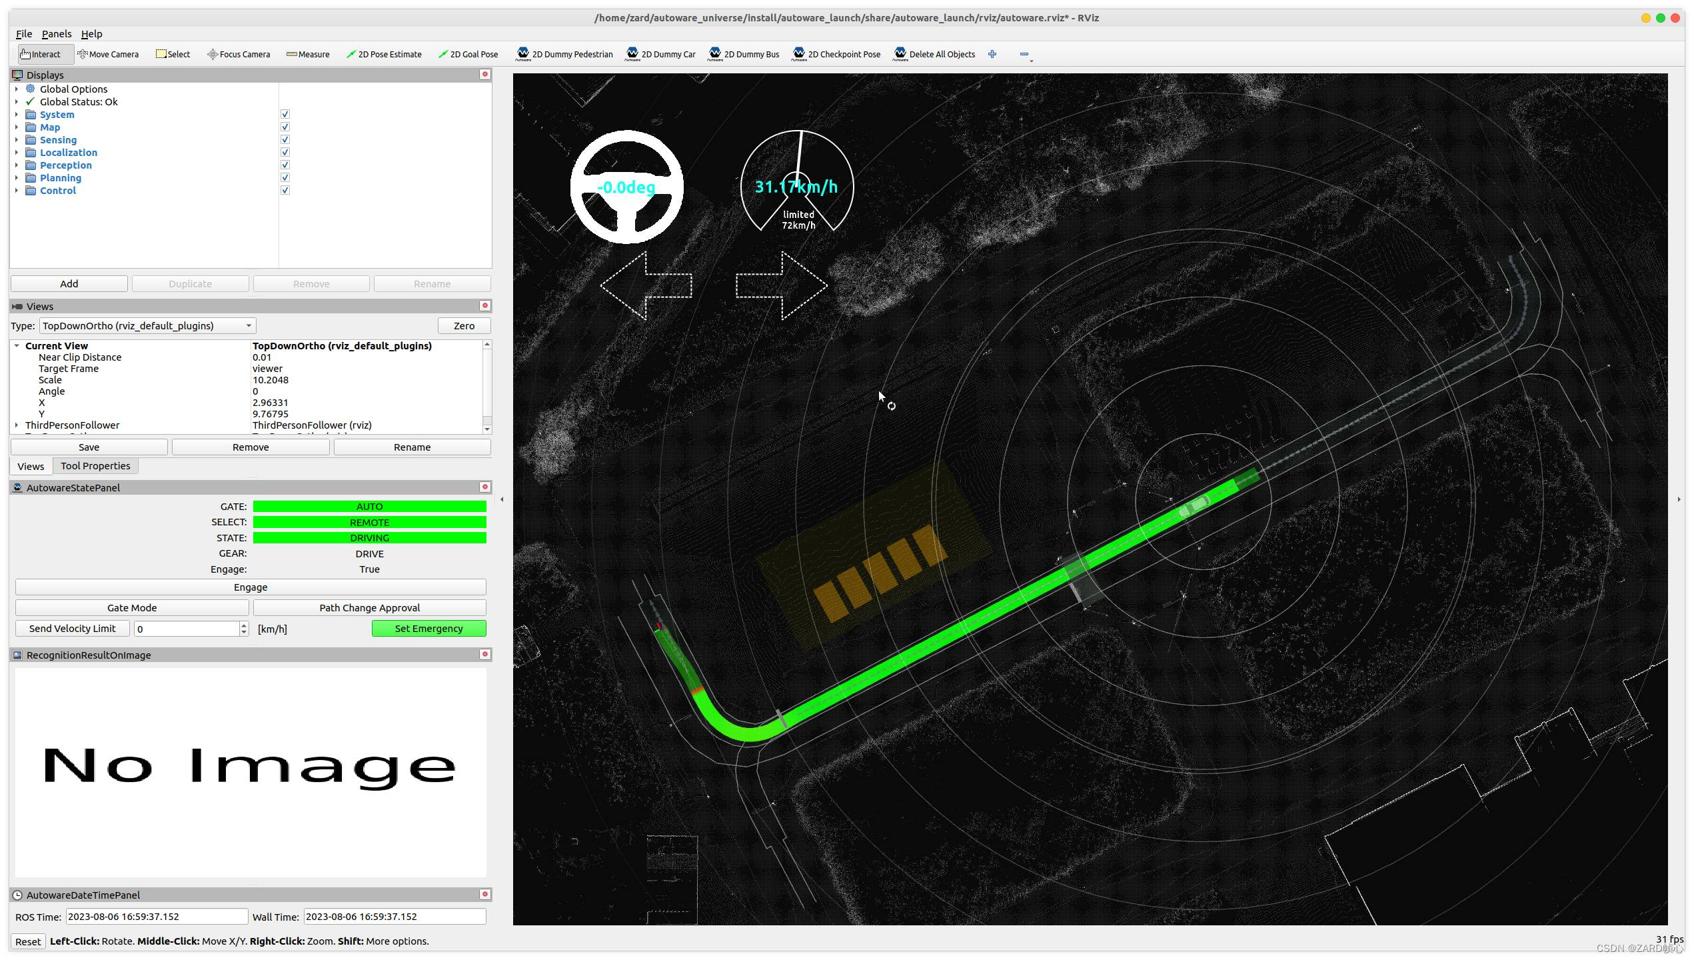Select the Measure tool
The width and height of the screenshot is (1694, 960).
click(x=308, y=54)
